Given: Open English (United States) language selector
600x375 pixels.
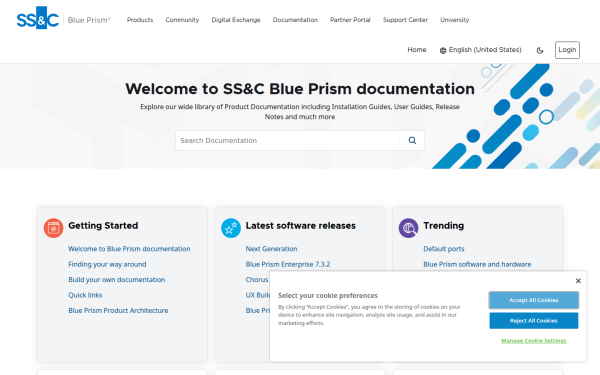Looking at the screenshot, I should [481, 50].
